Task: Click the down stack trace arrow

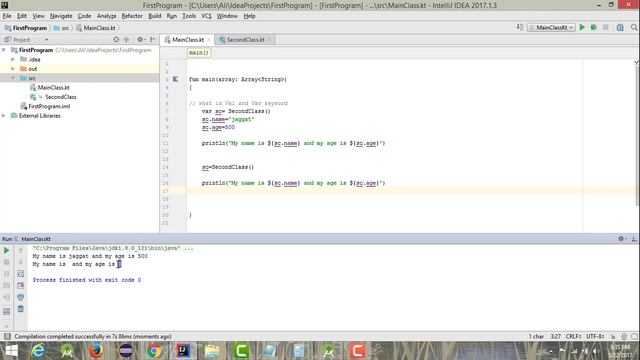Action: coord(20,262)
